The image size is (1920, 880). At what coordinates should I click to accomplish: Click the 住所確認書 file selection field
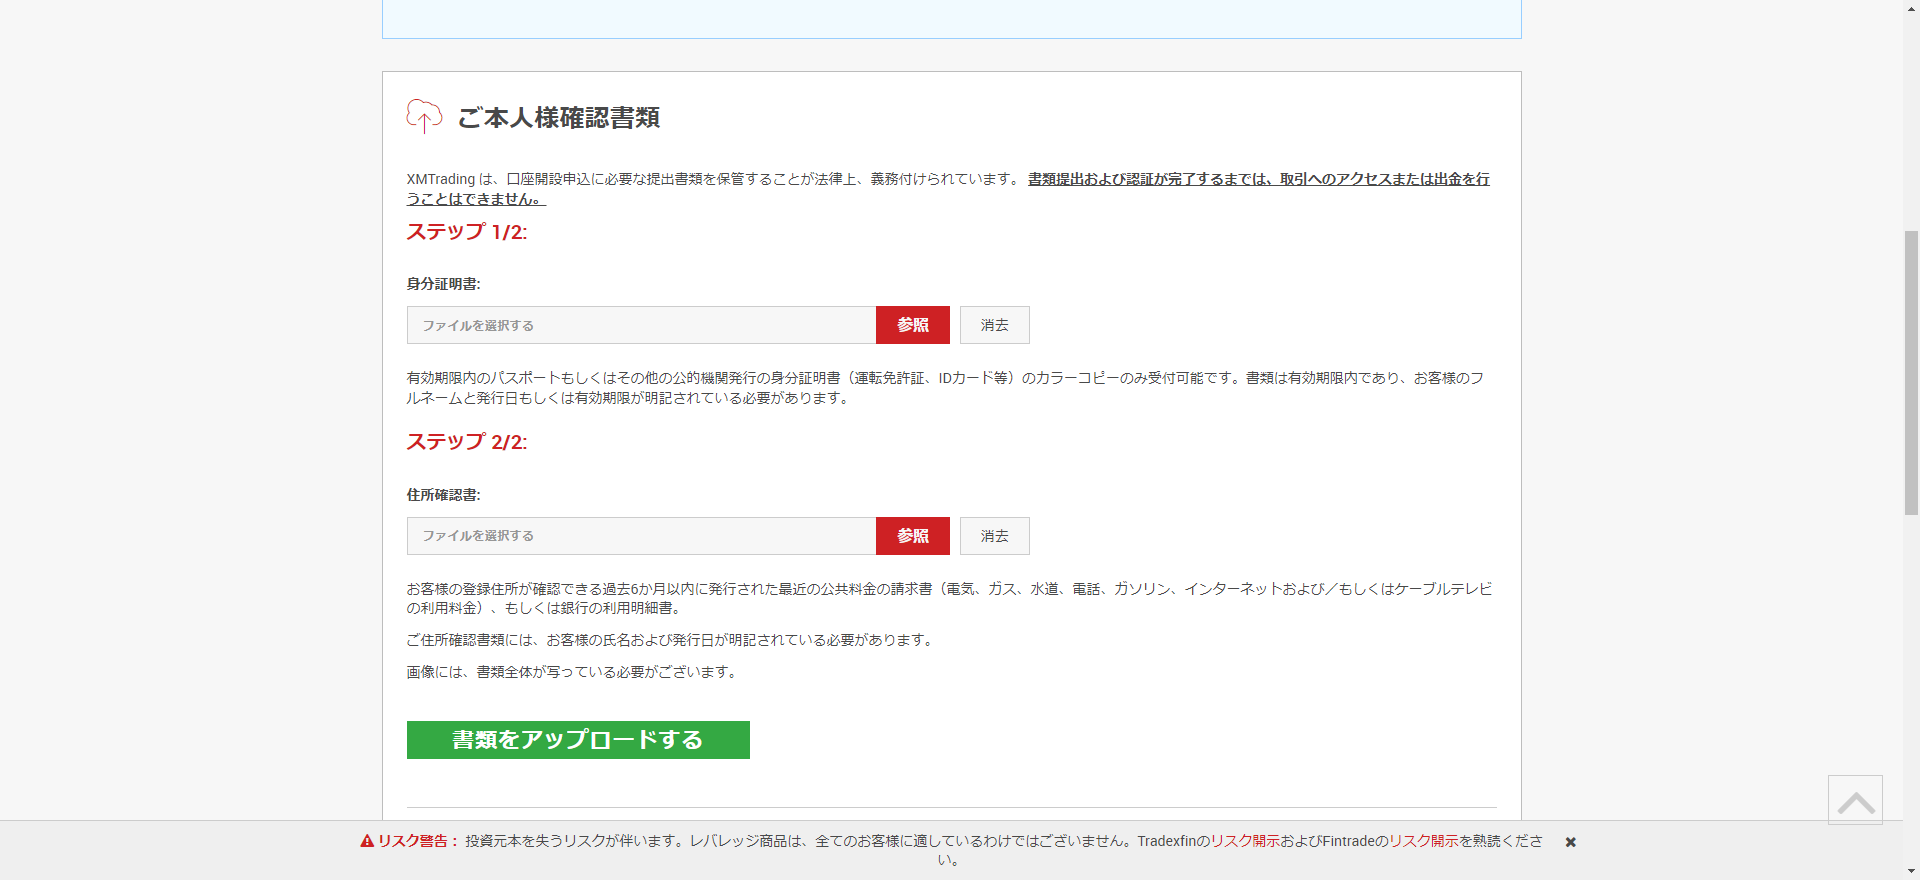(641, 536)
